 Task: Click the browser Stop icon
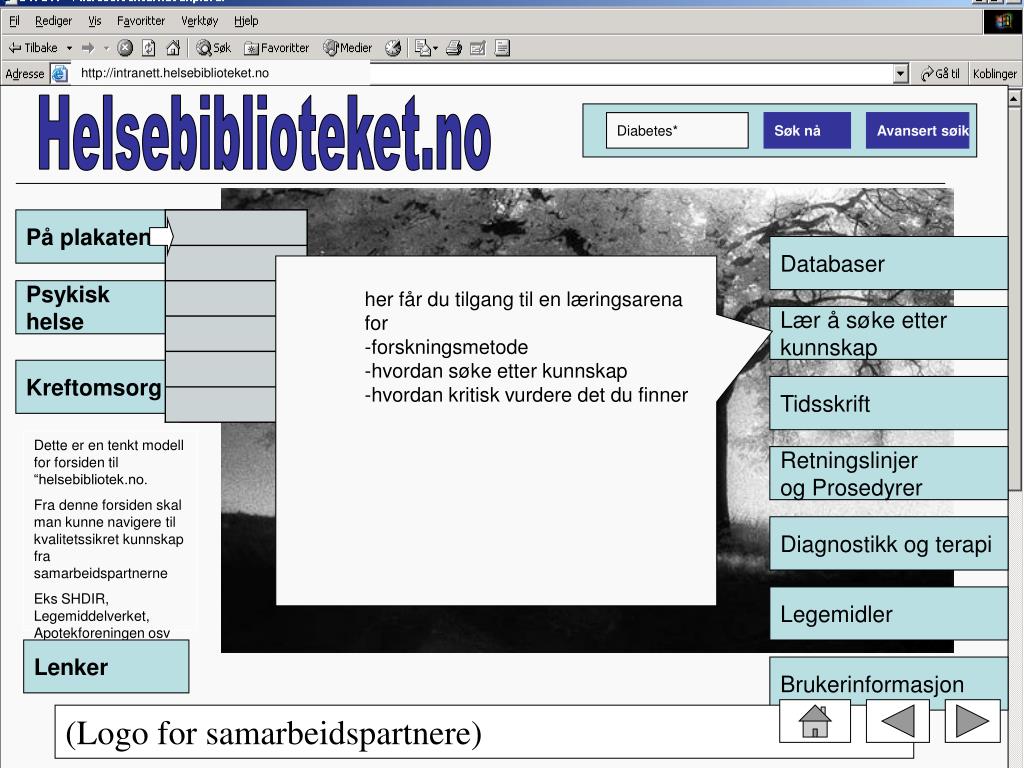tap(125, 48)
